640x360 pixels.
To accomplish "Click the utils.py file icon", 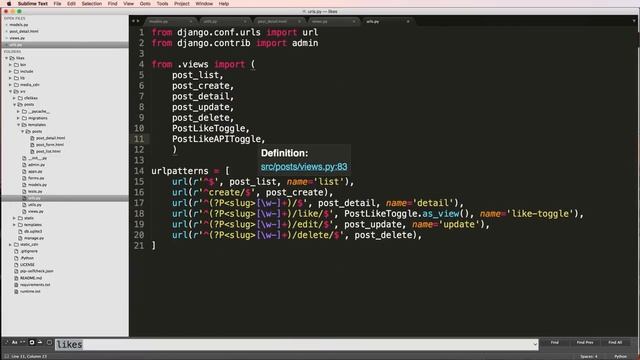I will (24, 204).
